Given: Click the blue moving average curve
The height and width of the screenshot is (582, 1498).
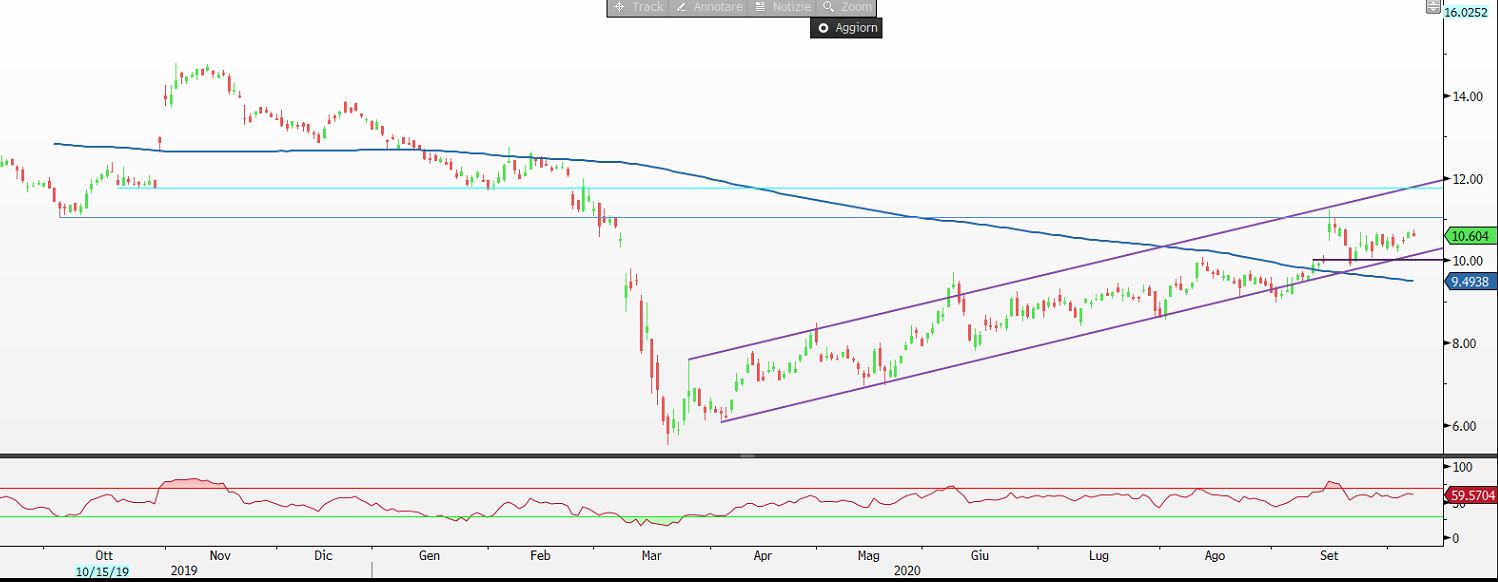Looking at the screenshot, I should pyautogui.click(x=700, y=175).
